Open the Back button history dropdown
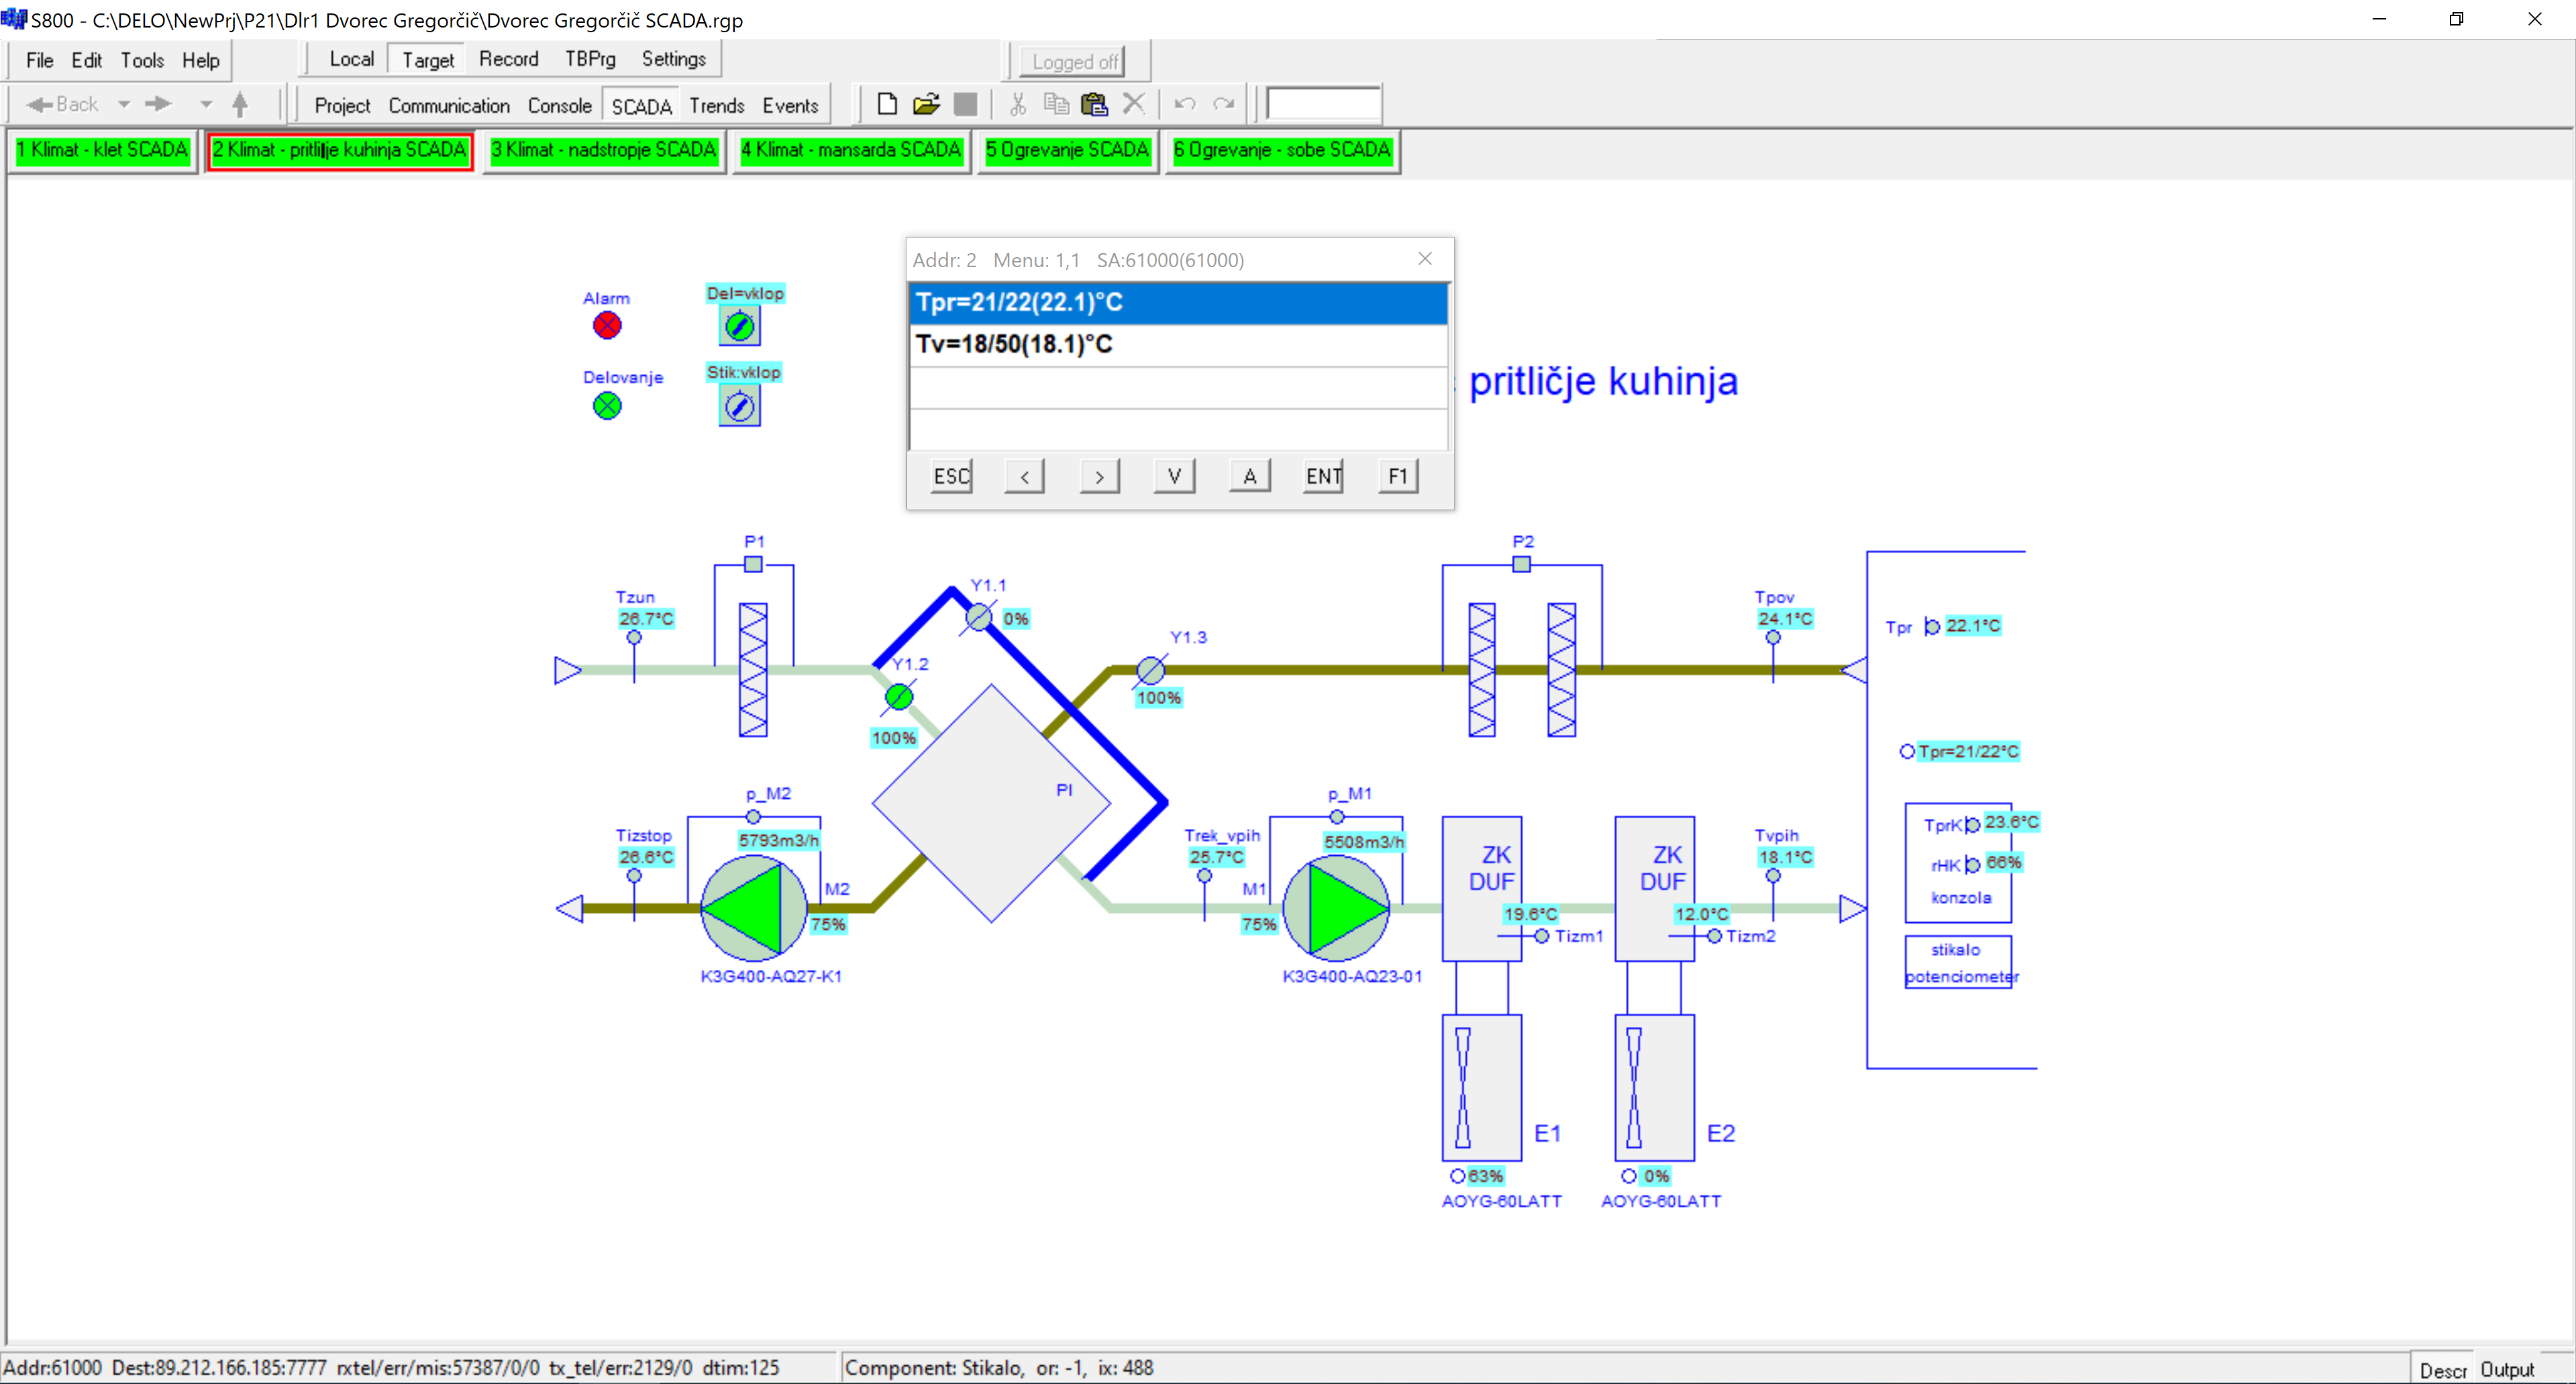 coord(124,104)
